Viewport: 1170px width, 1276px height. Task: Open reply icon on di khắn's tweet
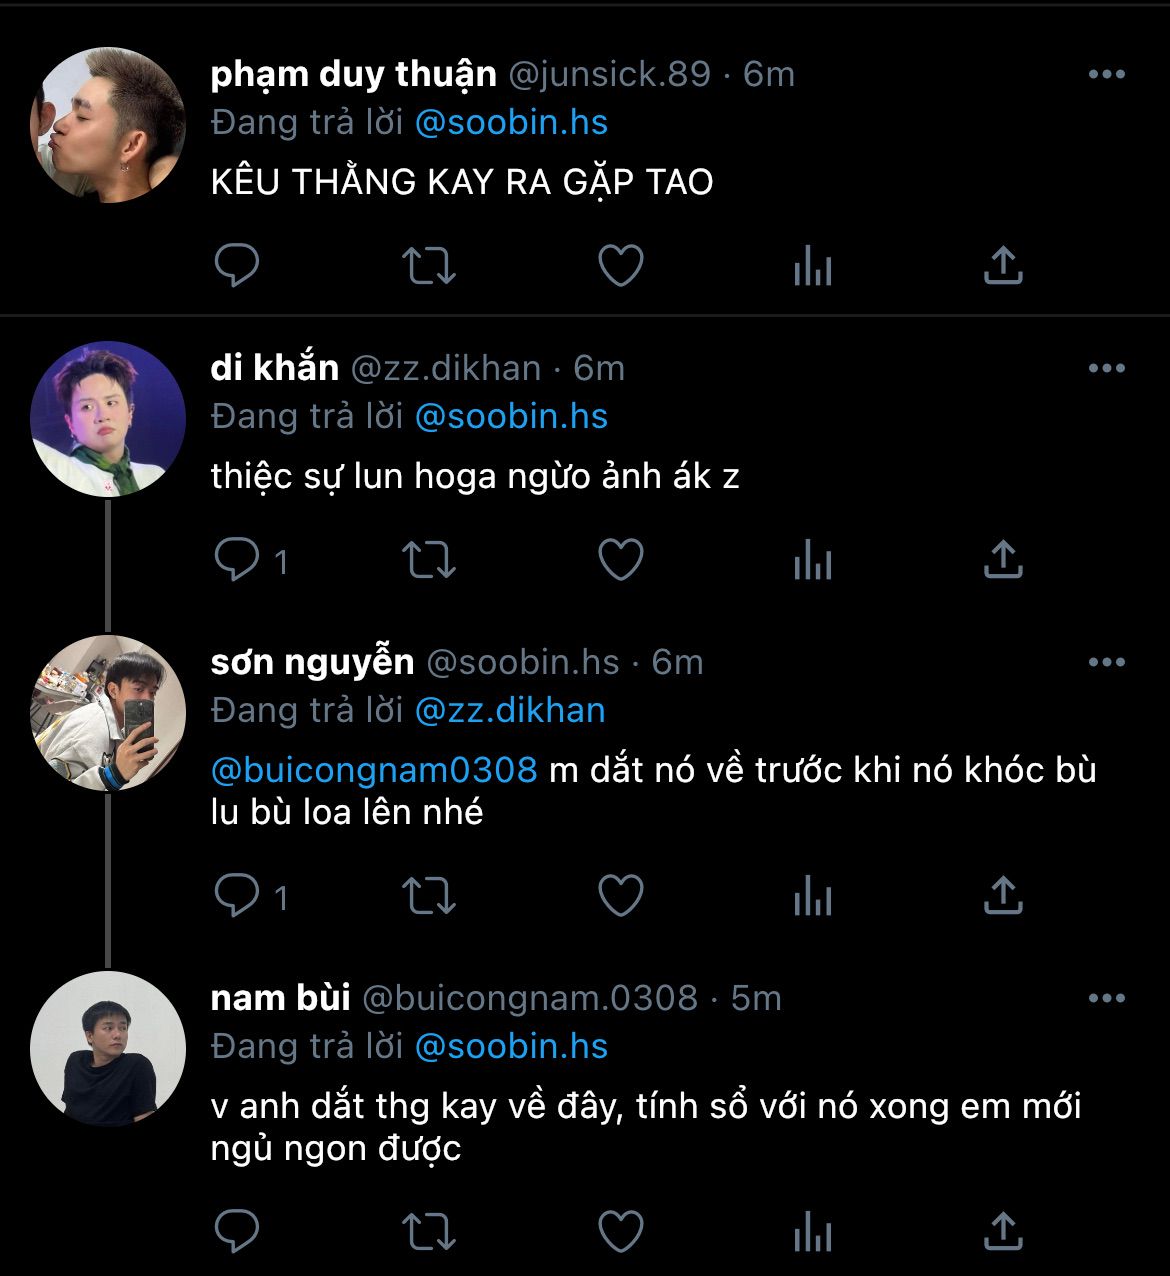pos(237,560)
